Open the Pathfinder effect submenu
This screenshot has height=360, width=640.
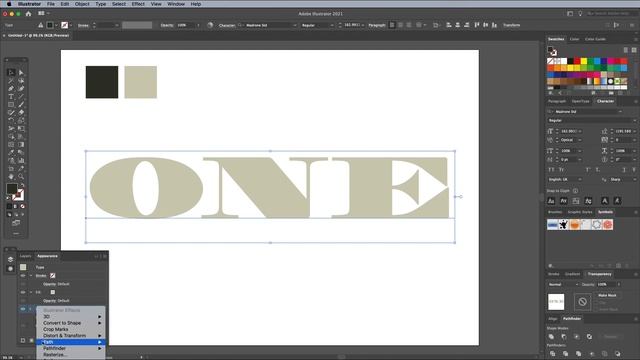[71, 349]
